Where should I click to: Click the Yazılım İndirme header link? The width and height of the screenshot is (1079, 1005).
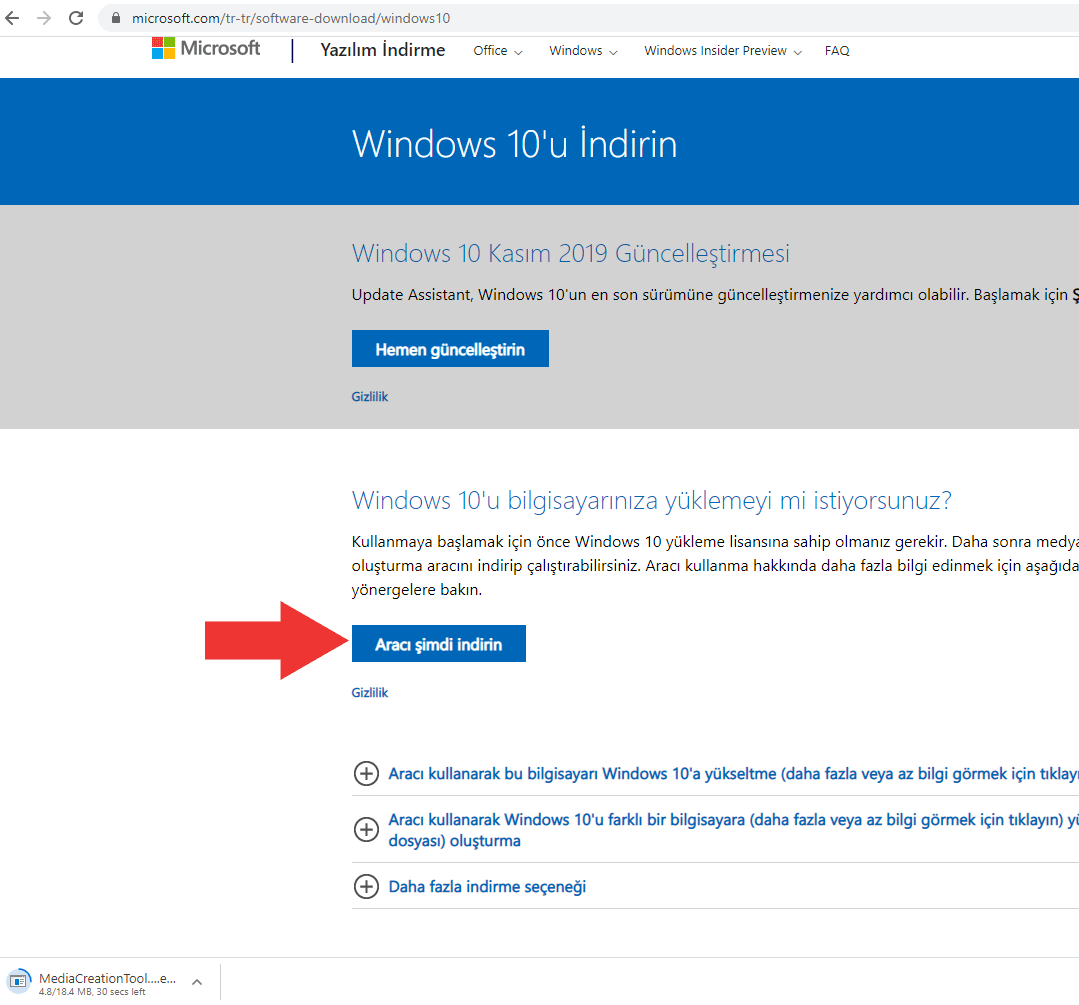pyautogui.click(x=382, y=50)
